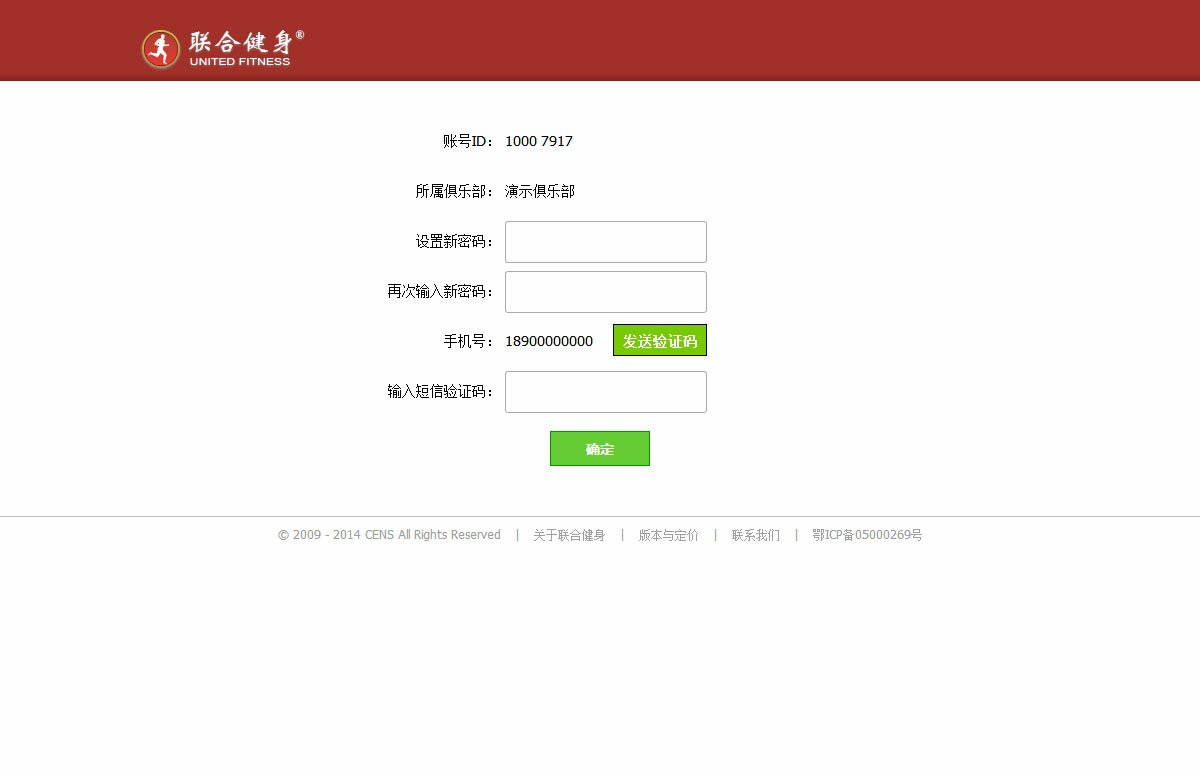Viewport: 1200px width, 774px height.
Task: Open the 关于联合健身 footer link
Action: (x=569, y=536)
